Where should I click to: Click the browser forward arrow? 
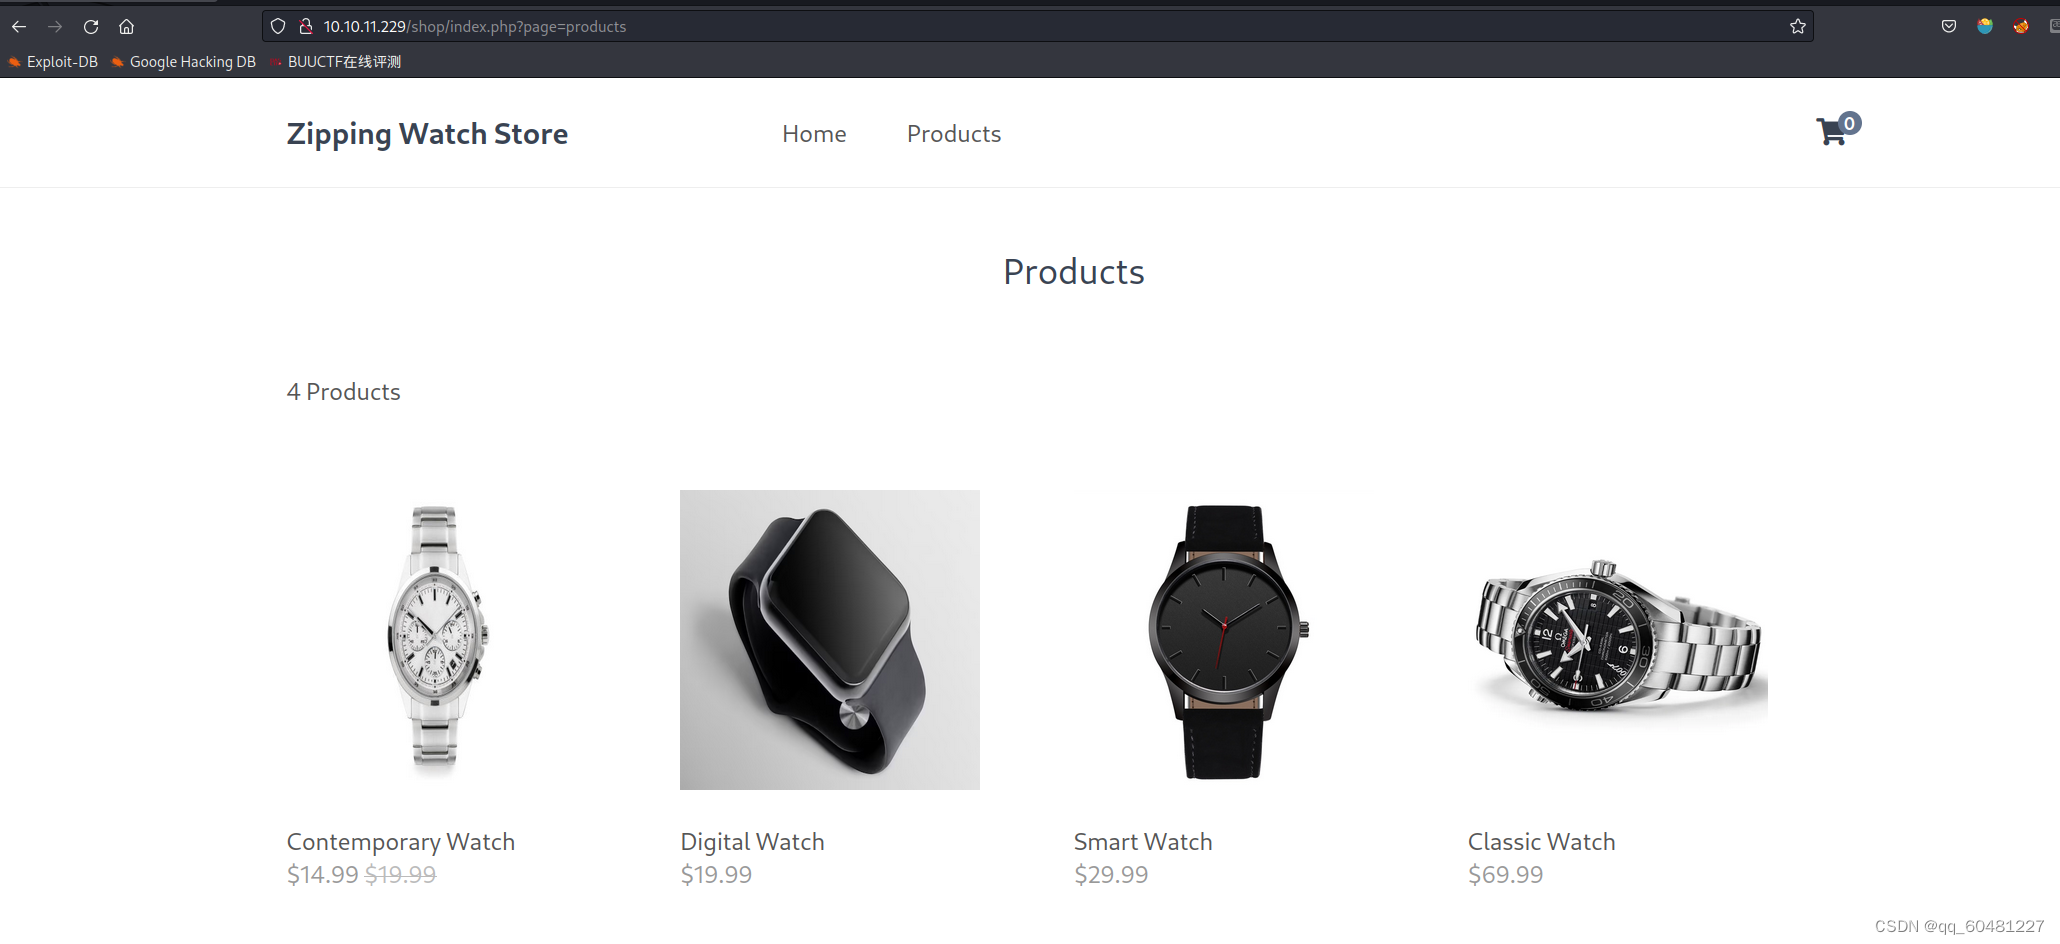pyautogui.click(x=55, y=27)
